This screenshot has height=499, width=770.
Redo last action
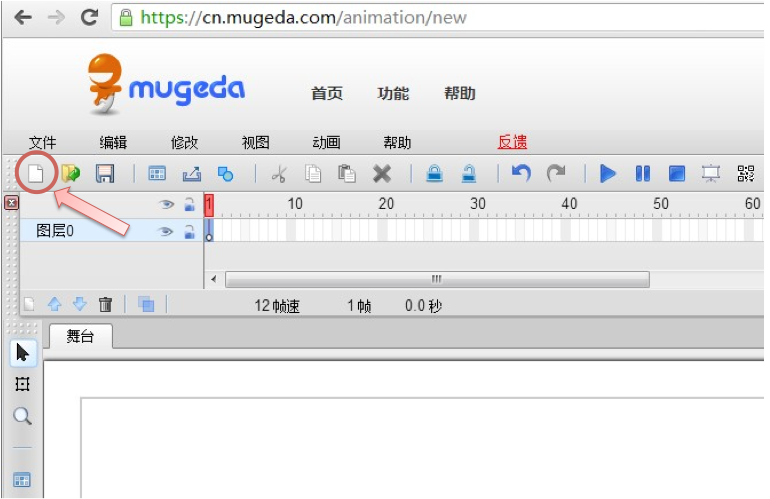pos(556,173)
